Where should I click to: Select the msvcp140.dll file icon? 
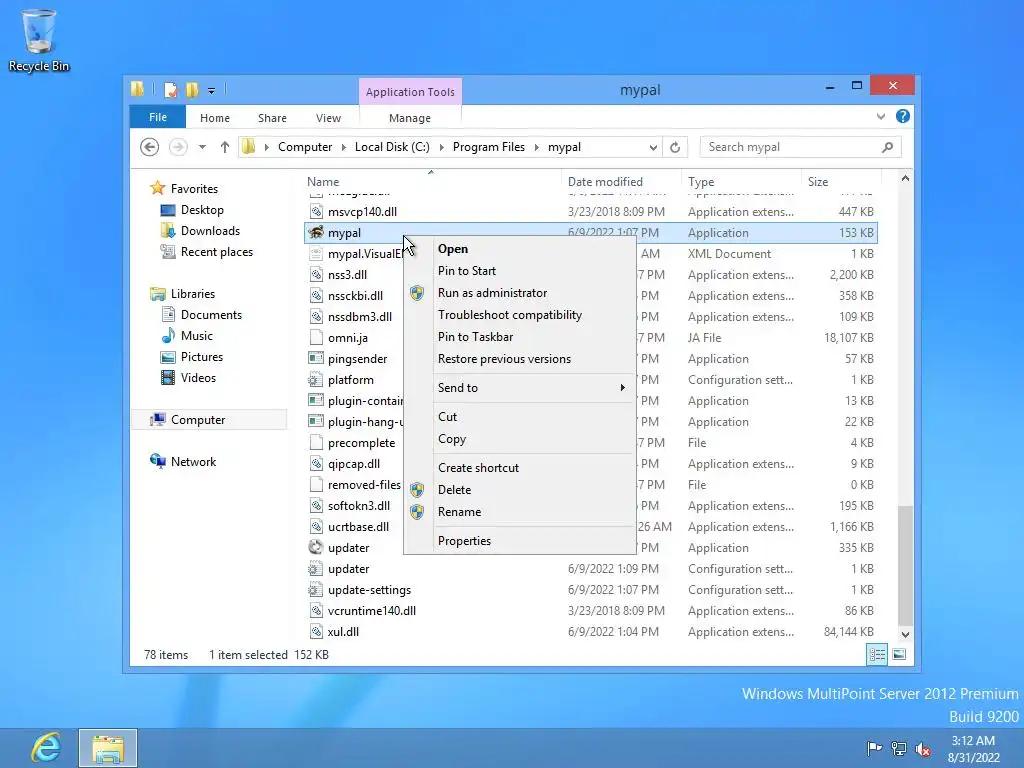click(x=316, y=212)
